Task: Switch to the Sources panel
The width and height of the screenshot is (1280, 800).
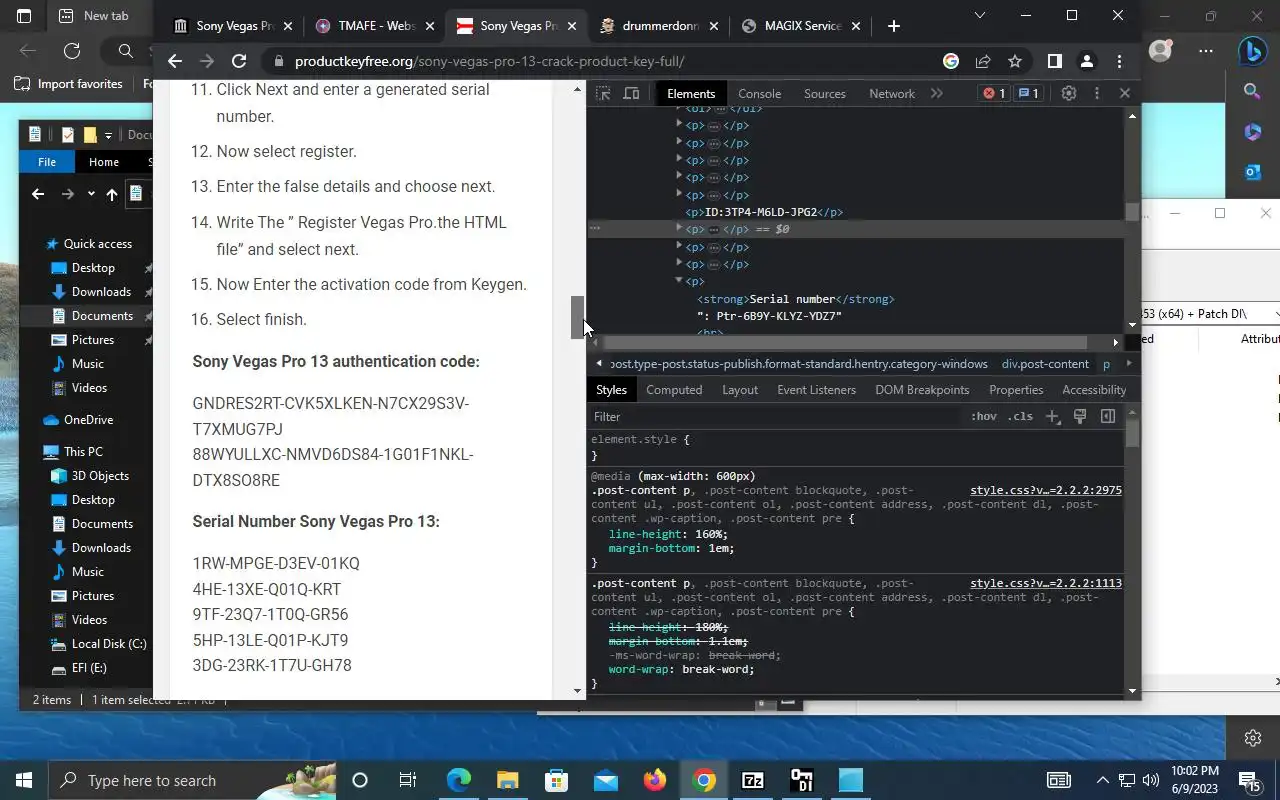Action: (825, 93)
